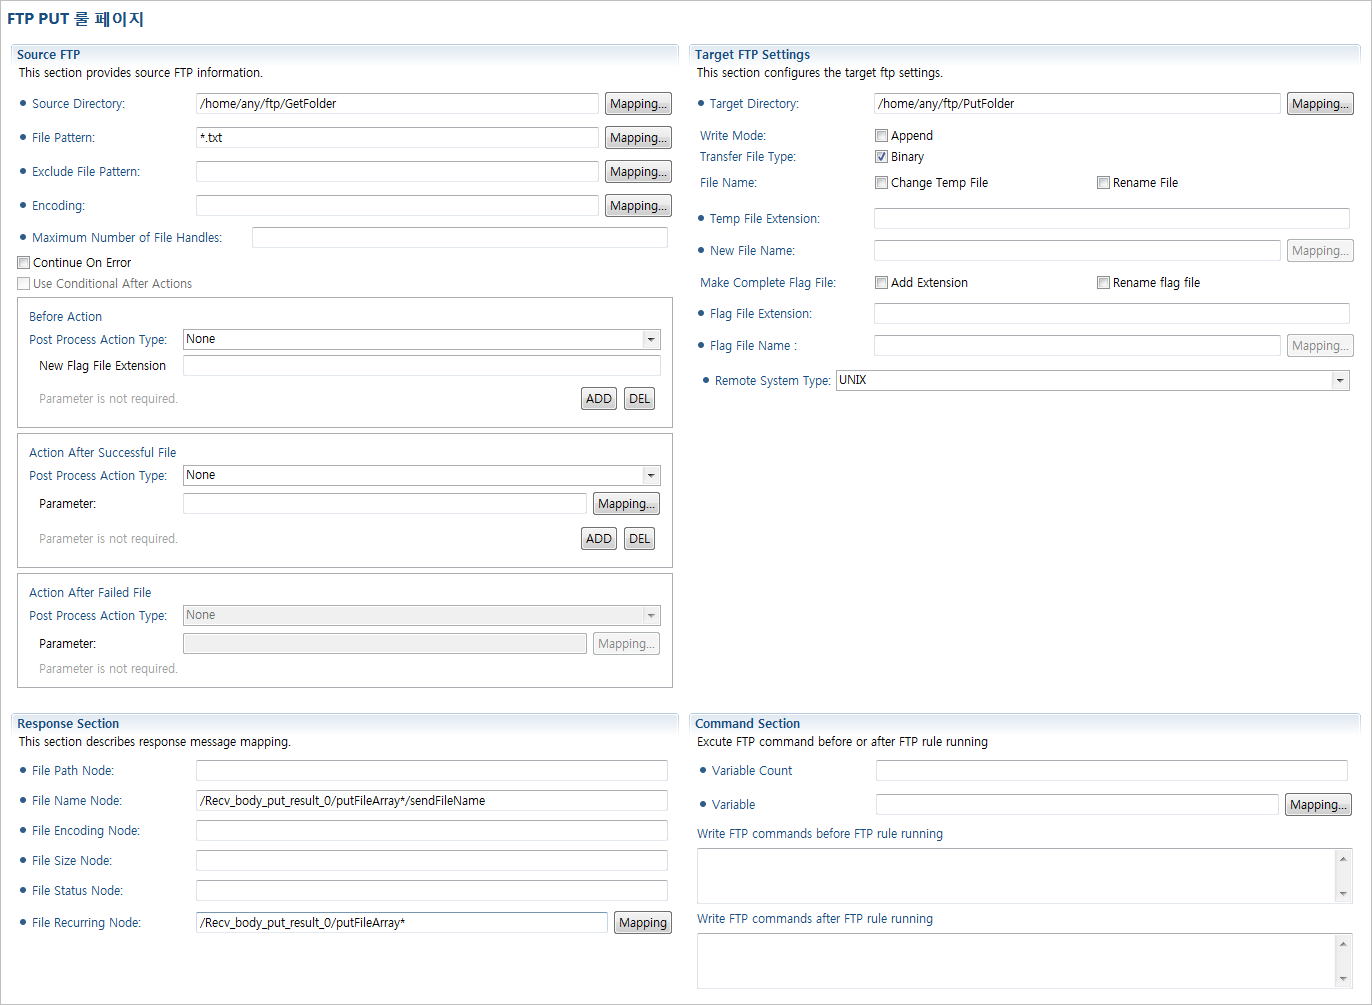The width and height of the screenshot is (1372, 1005).
Task: Check the Rename File option
Action: click(x=1103, y=183)
